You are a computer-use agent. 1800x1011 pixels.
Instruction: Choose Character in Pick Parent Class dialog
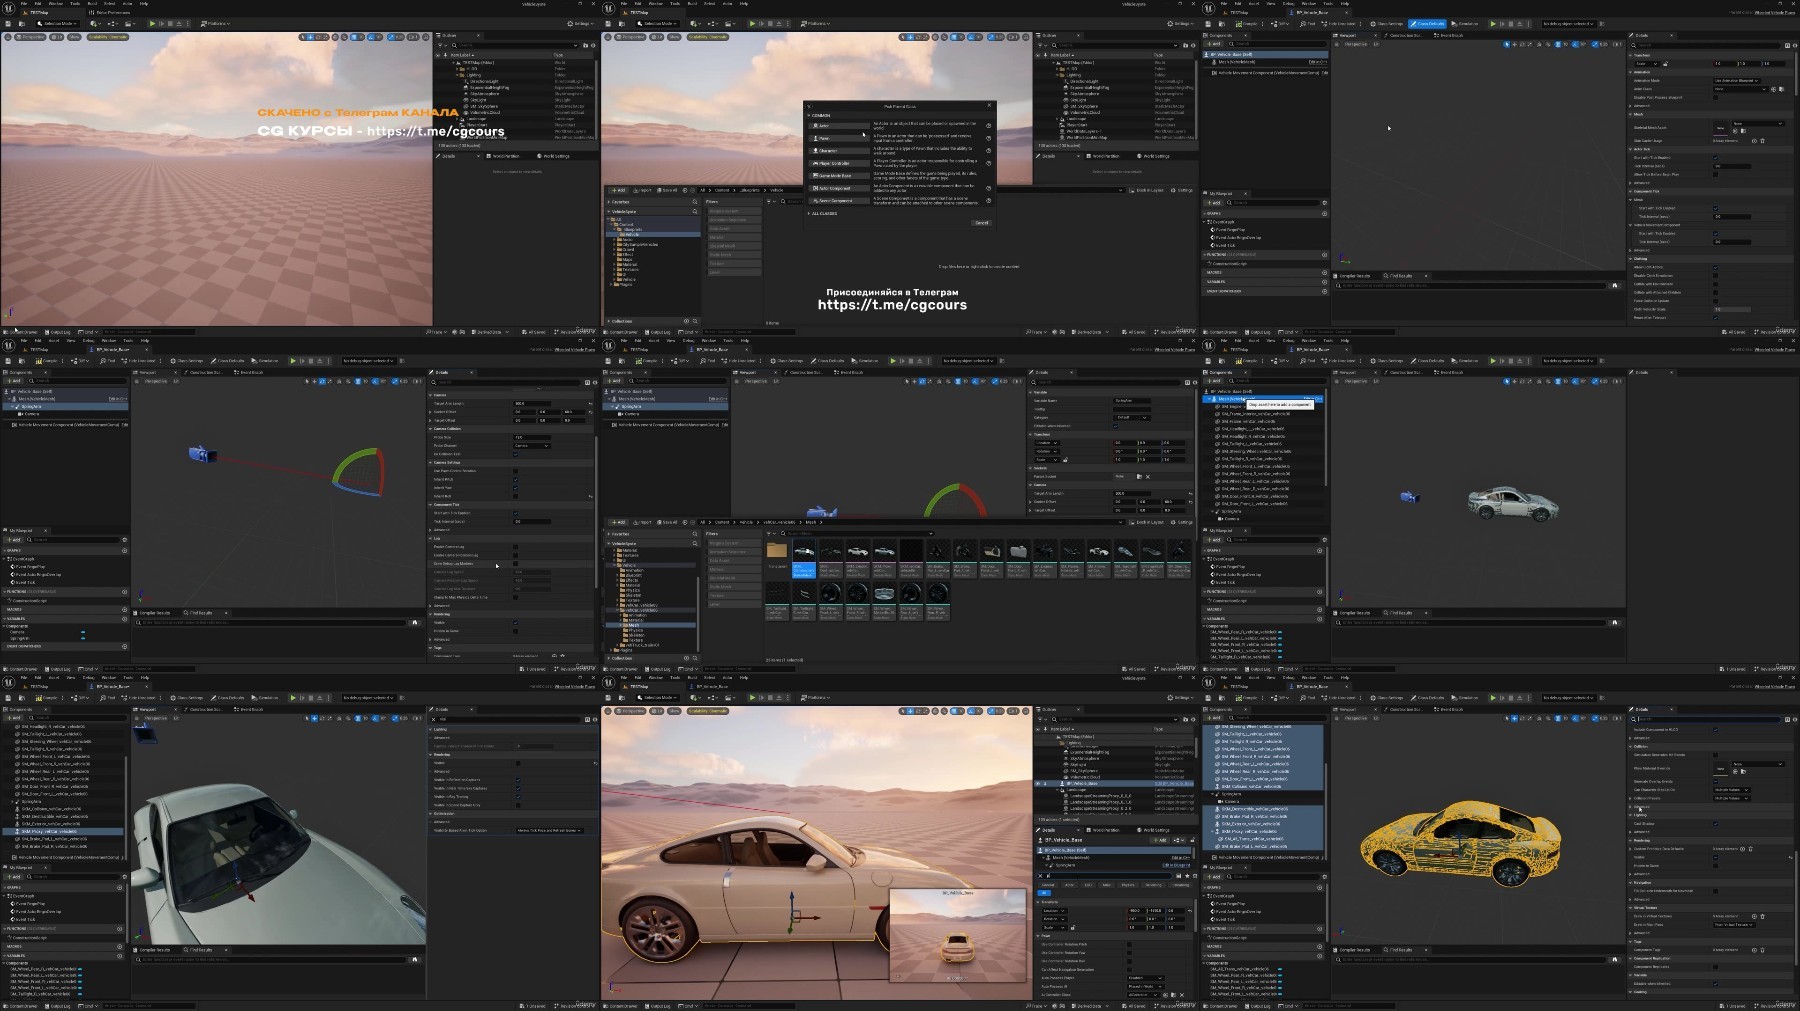click(839, 151)
